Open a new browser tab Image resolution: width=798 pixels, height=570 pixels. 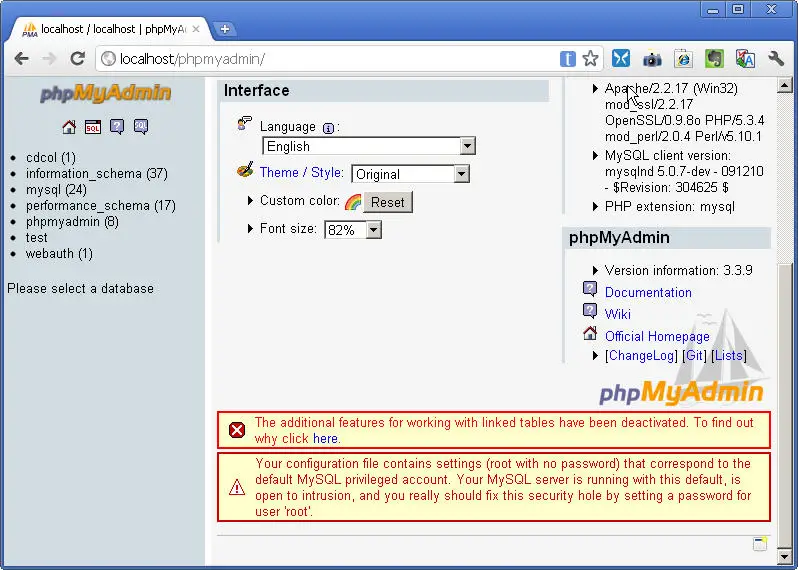coord(224,30)
